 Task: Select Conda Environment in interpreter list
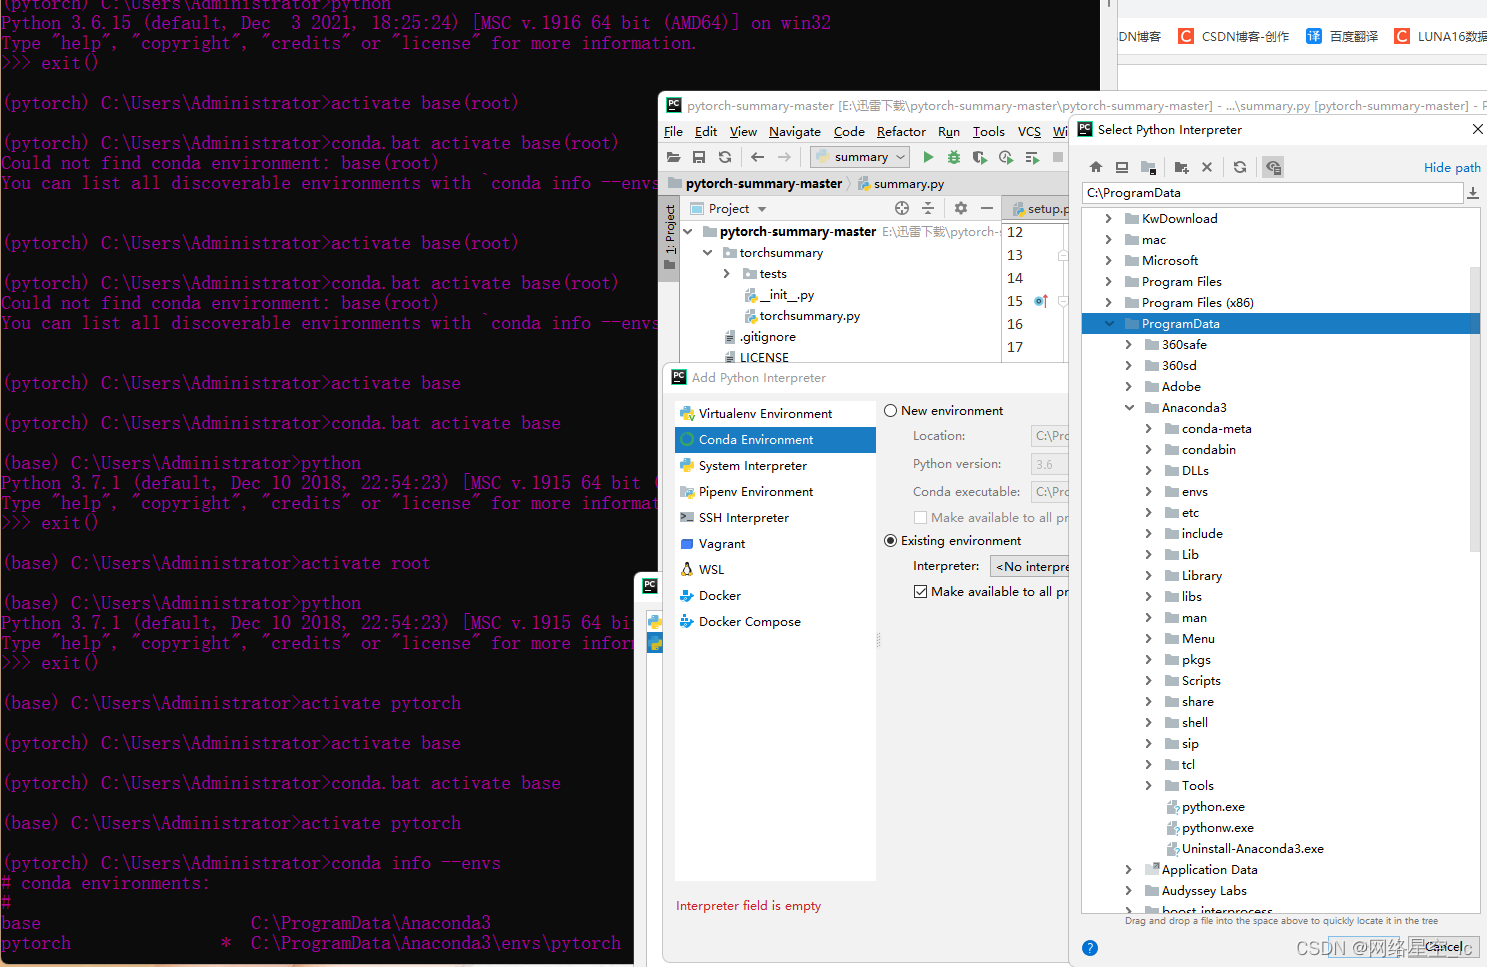click(775, 440)
